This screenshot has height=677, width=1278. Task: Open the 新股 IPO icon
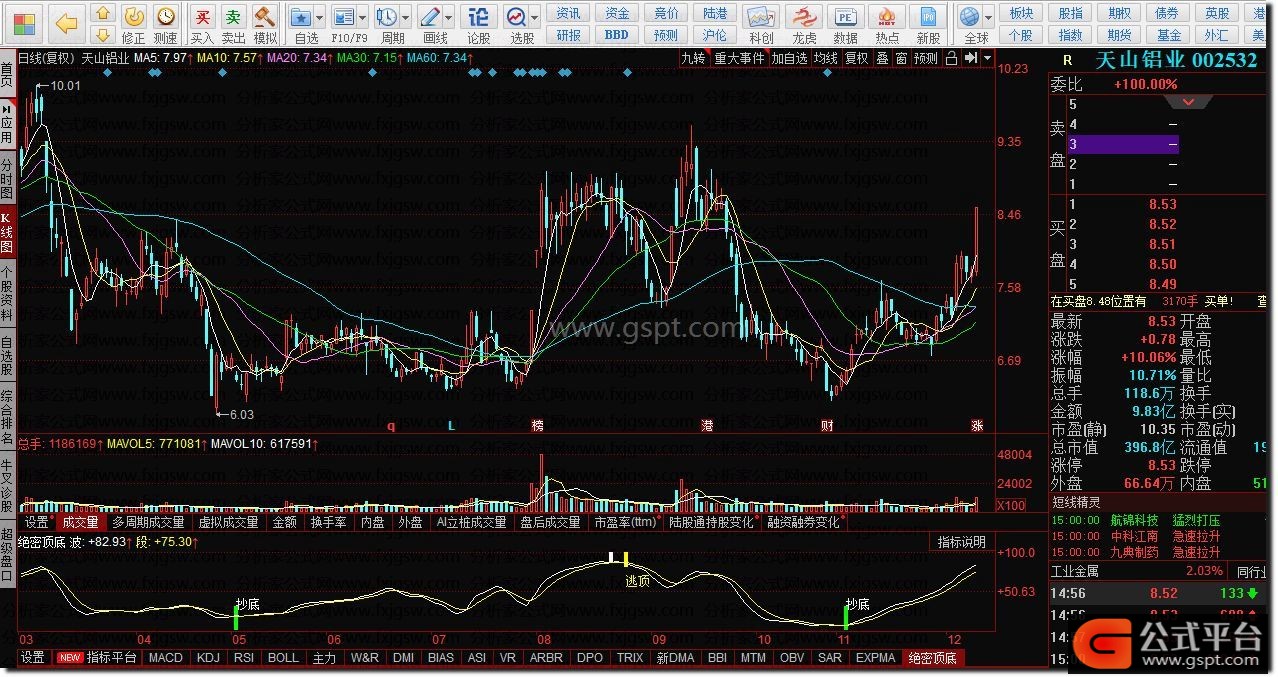[x=929, y=24]
